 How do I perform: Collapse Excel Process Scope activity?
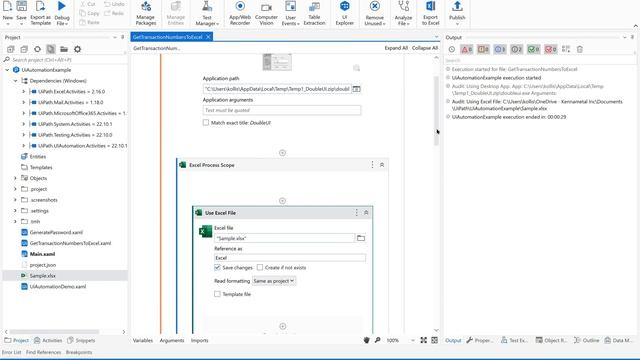click(382, 165)
